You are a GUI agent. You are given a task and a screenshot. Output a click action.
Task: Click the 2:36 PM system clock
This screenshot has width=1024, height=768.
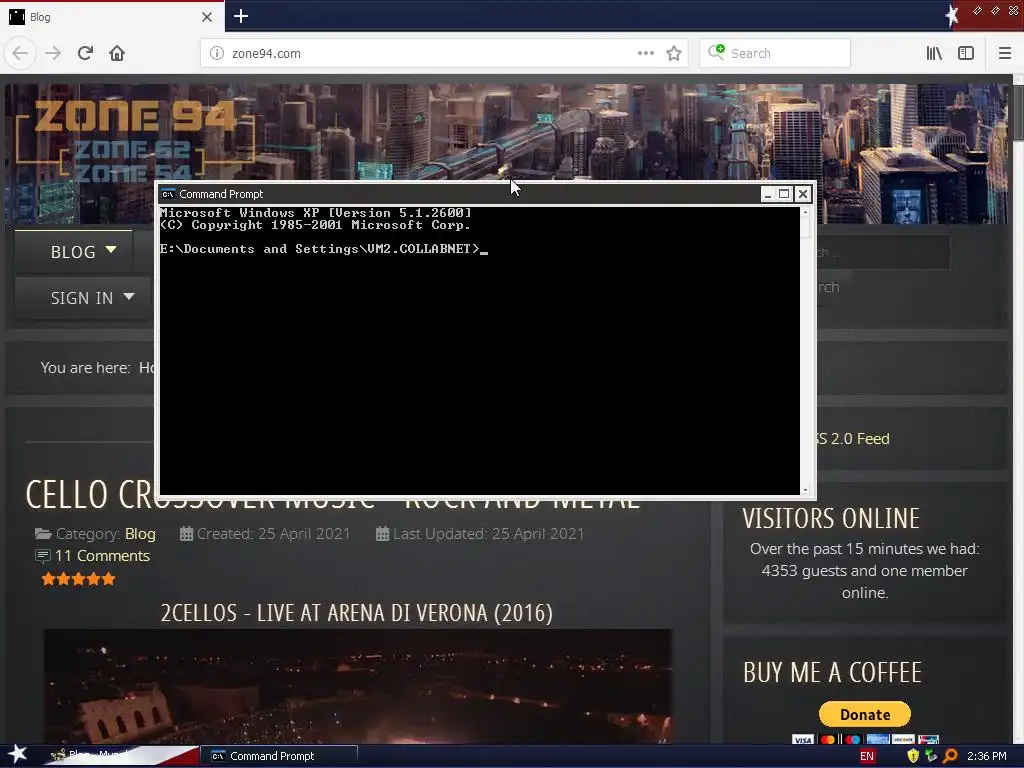(987, 756)
